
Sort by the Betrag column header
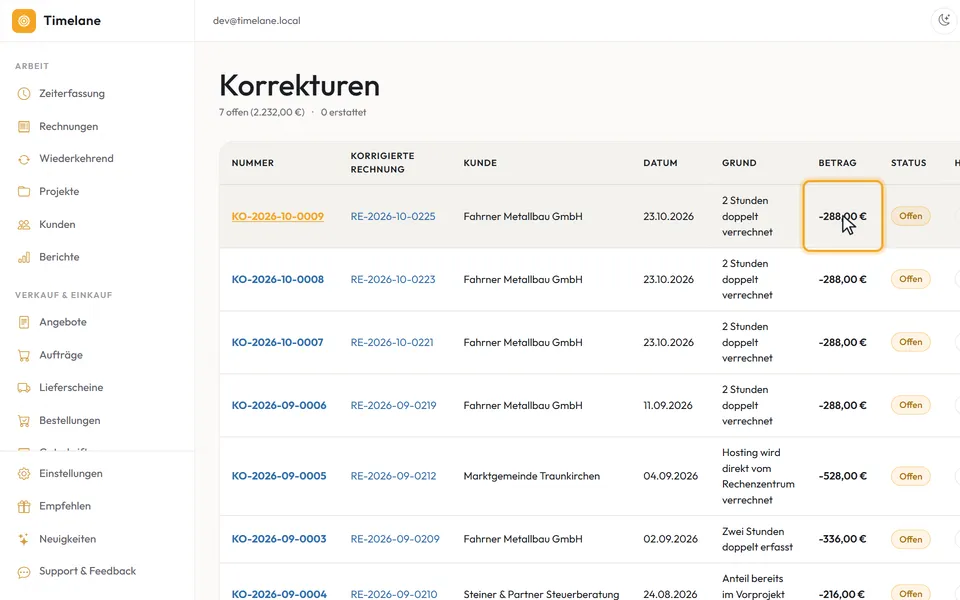pos(837,163)
